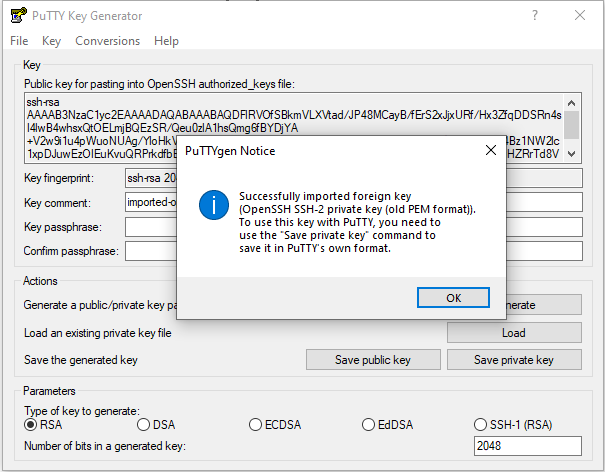Select the RSA key type
This screenshot has height=472, width=605.
tap(31, 425)
